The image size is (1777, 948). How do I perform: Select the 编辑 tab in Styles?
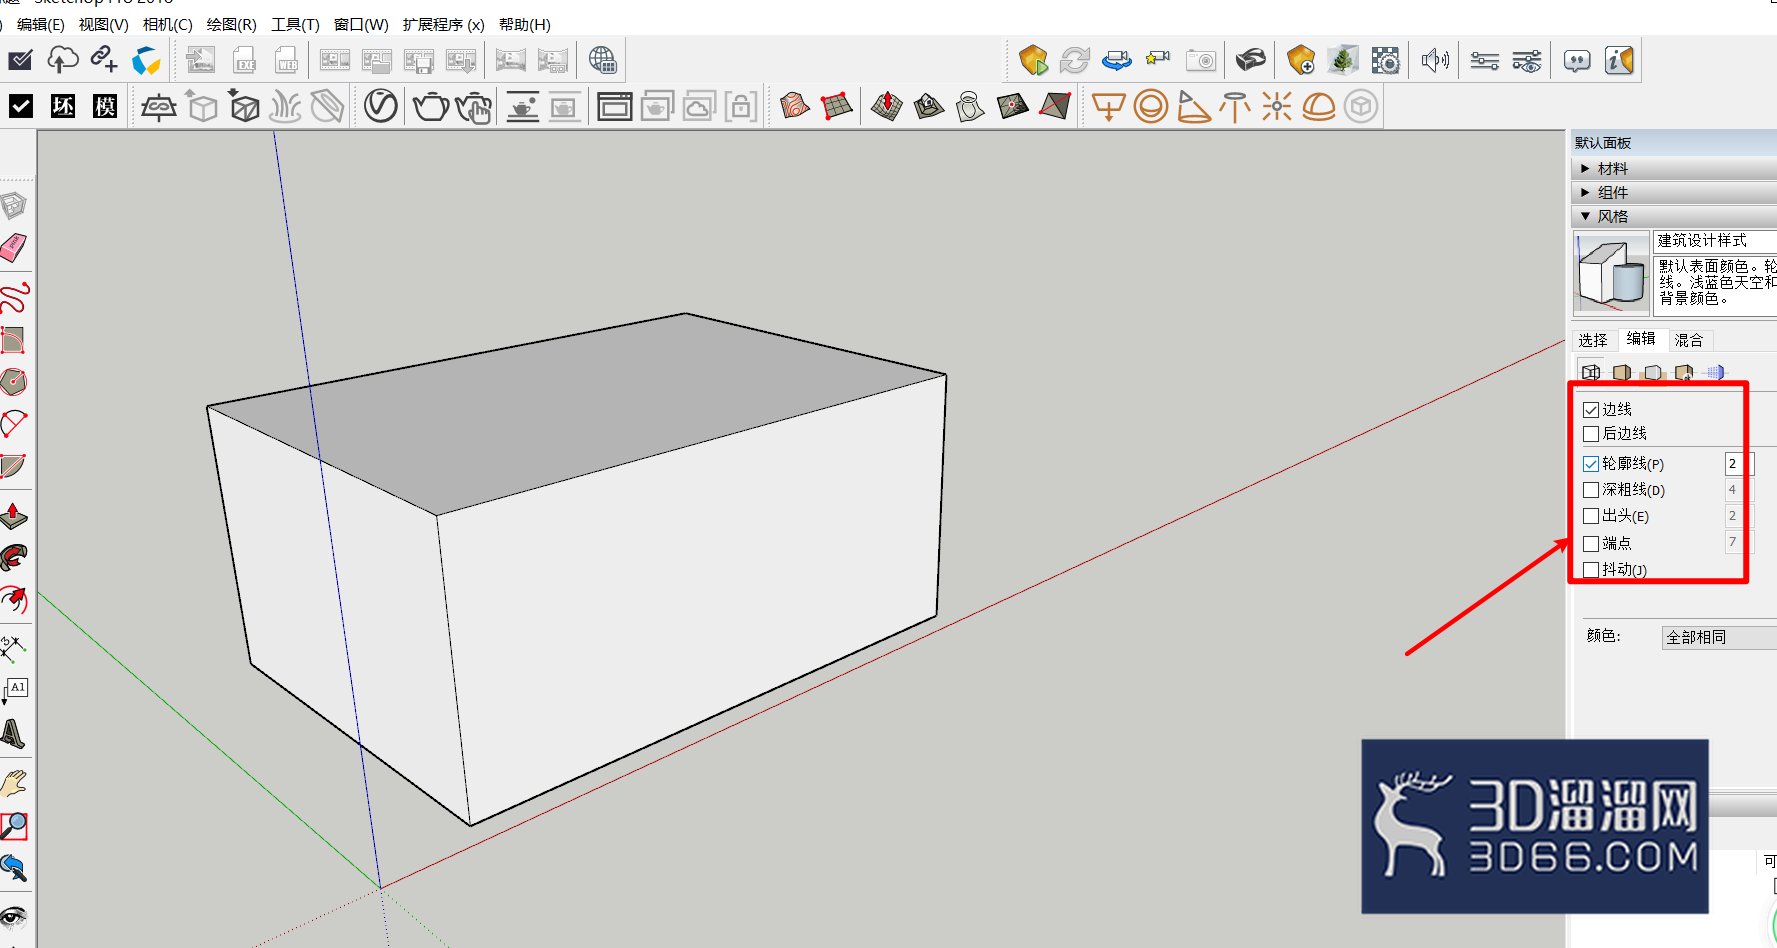coord(1641,339)
